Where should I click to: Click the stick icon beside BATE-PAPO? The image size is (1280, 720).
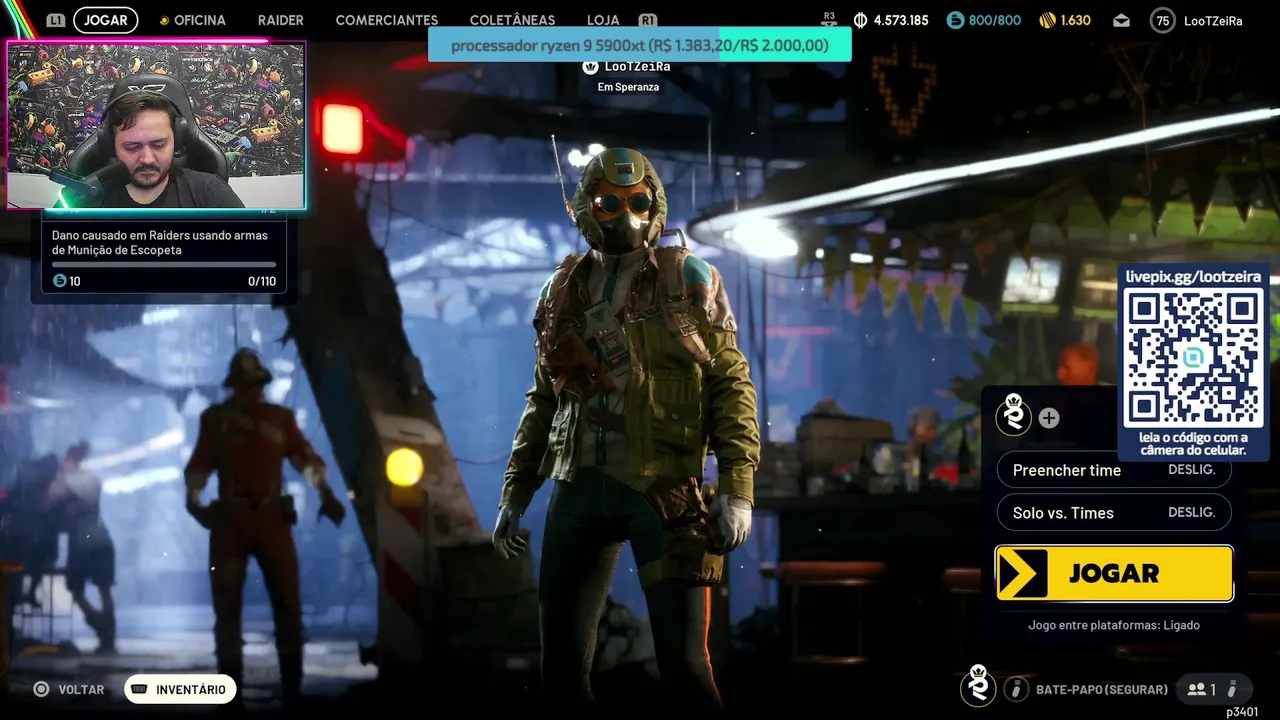1016,689
